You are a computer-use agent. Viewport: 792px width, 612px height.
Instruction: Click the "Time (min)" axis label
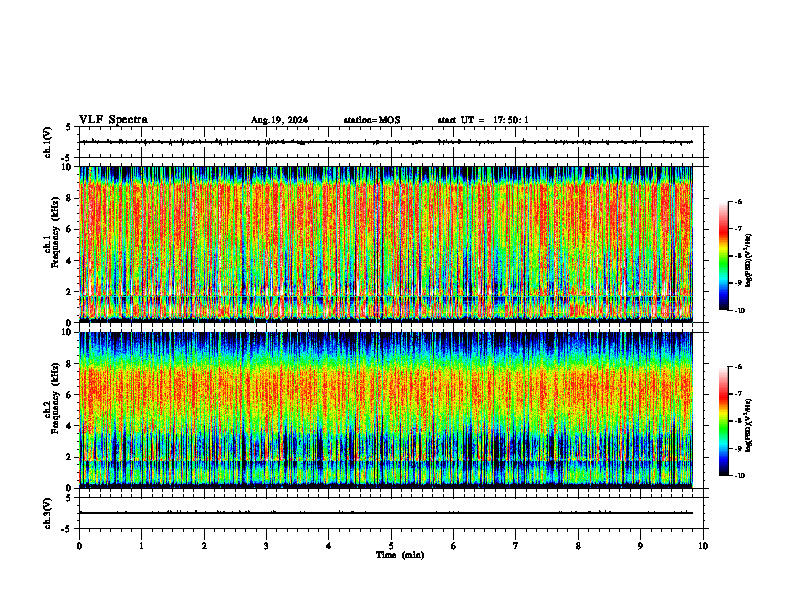pos(400,555)
